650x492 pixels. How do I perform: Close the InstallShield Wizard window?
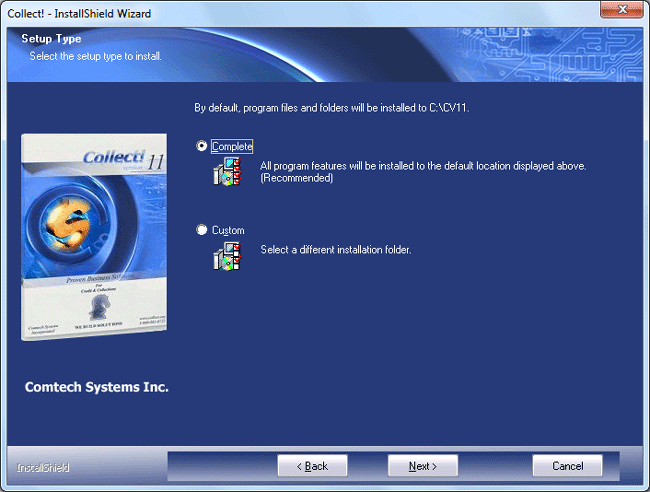[622, 11]
